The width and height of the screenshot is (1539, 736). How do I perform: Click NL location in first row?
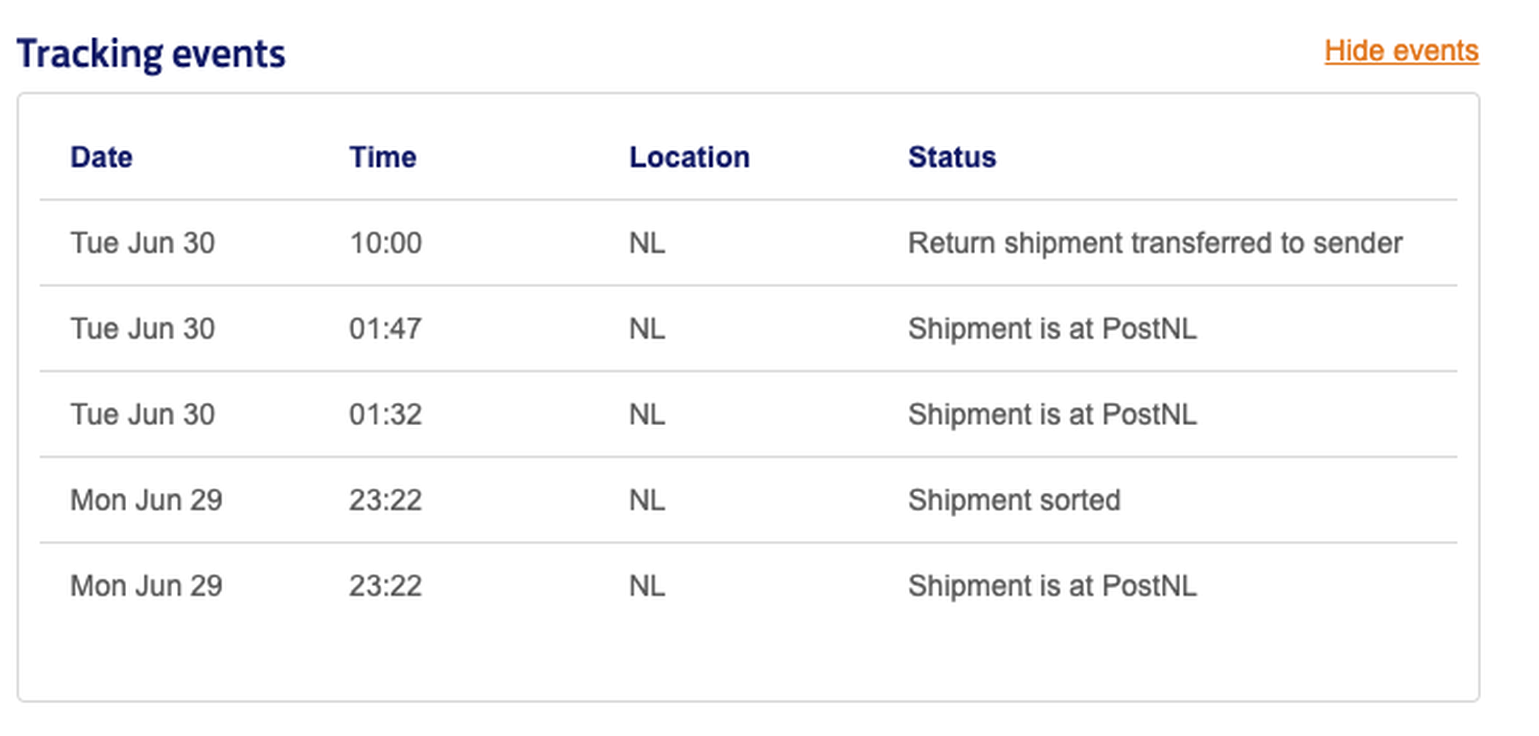tap(647, 243)
